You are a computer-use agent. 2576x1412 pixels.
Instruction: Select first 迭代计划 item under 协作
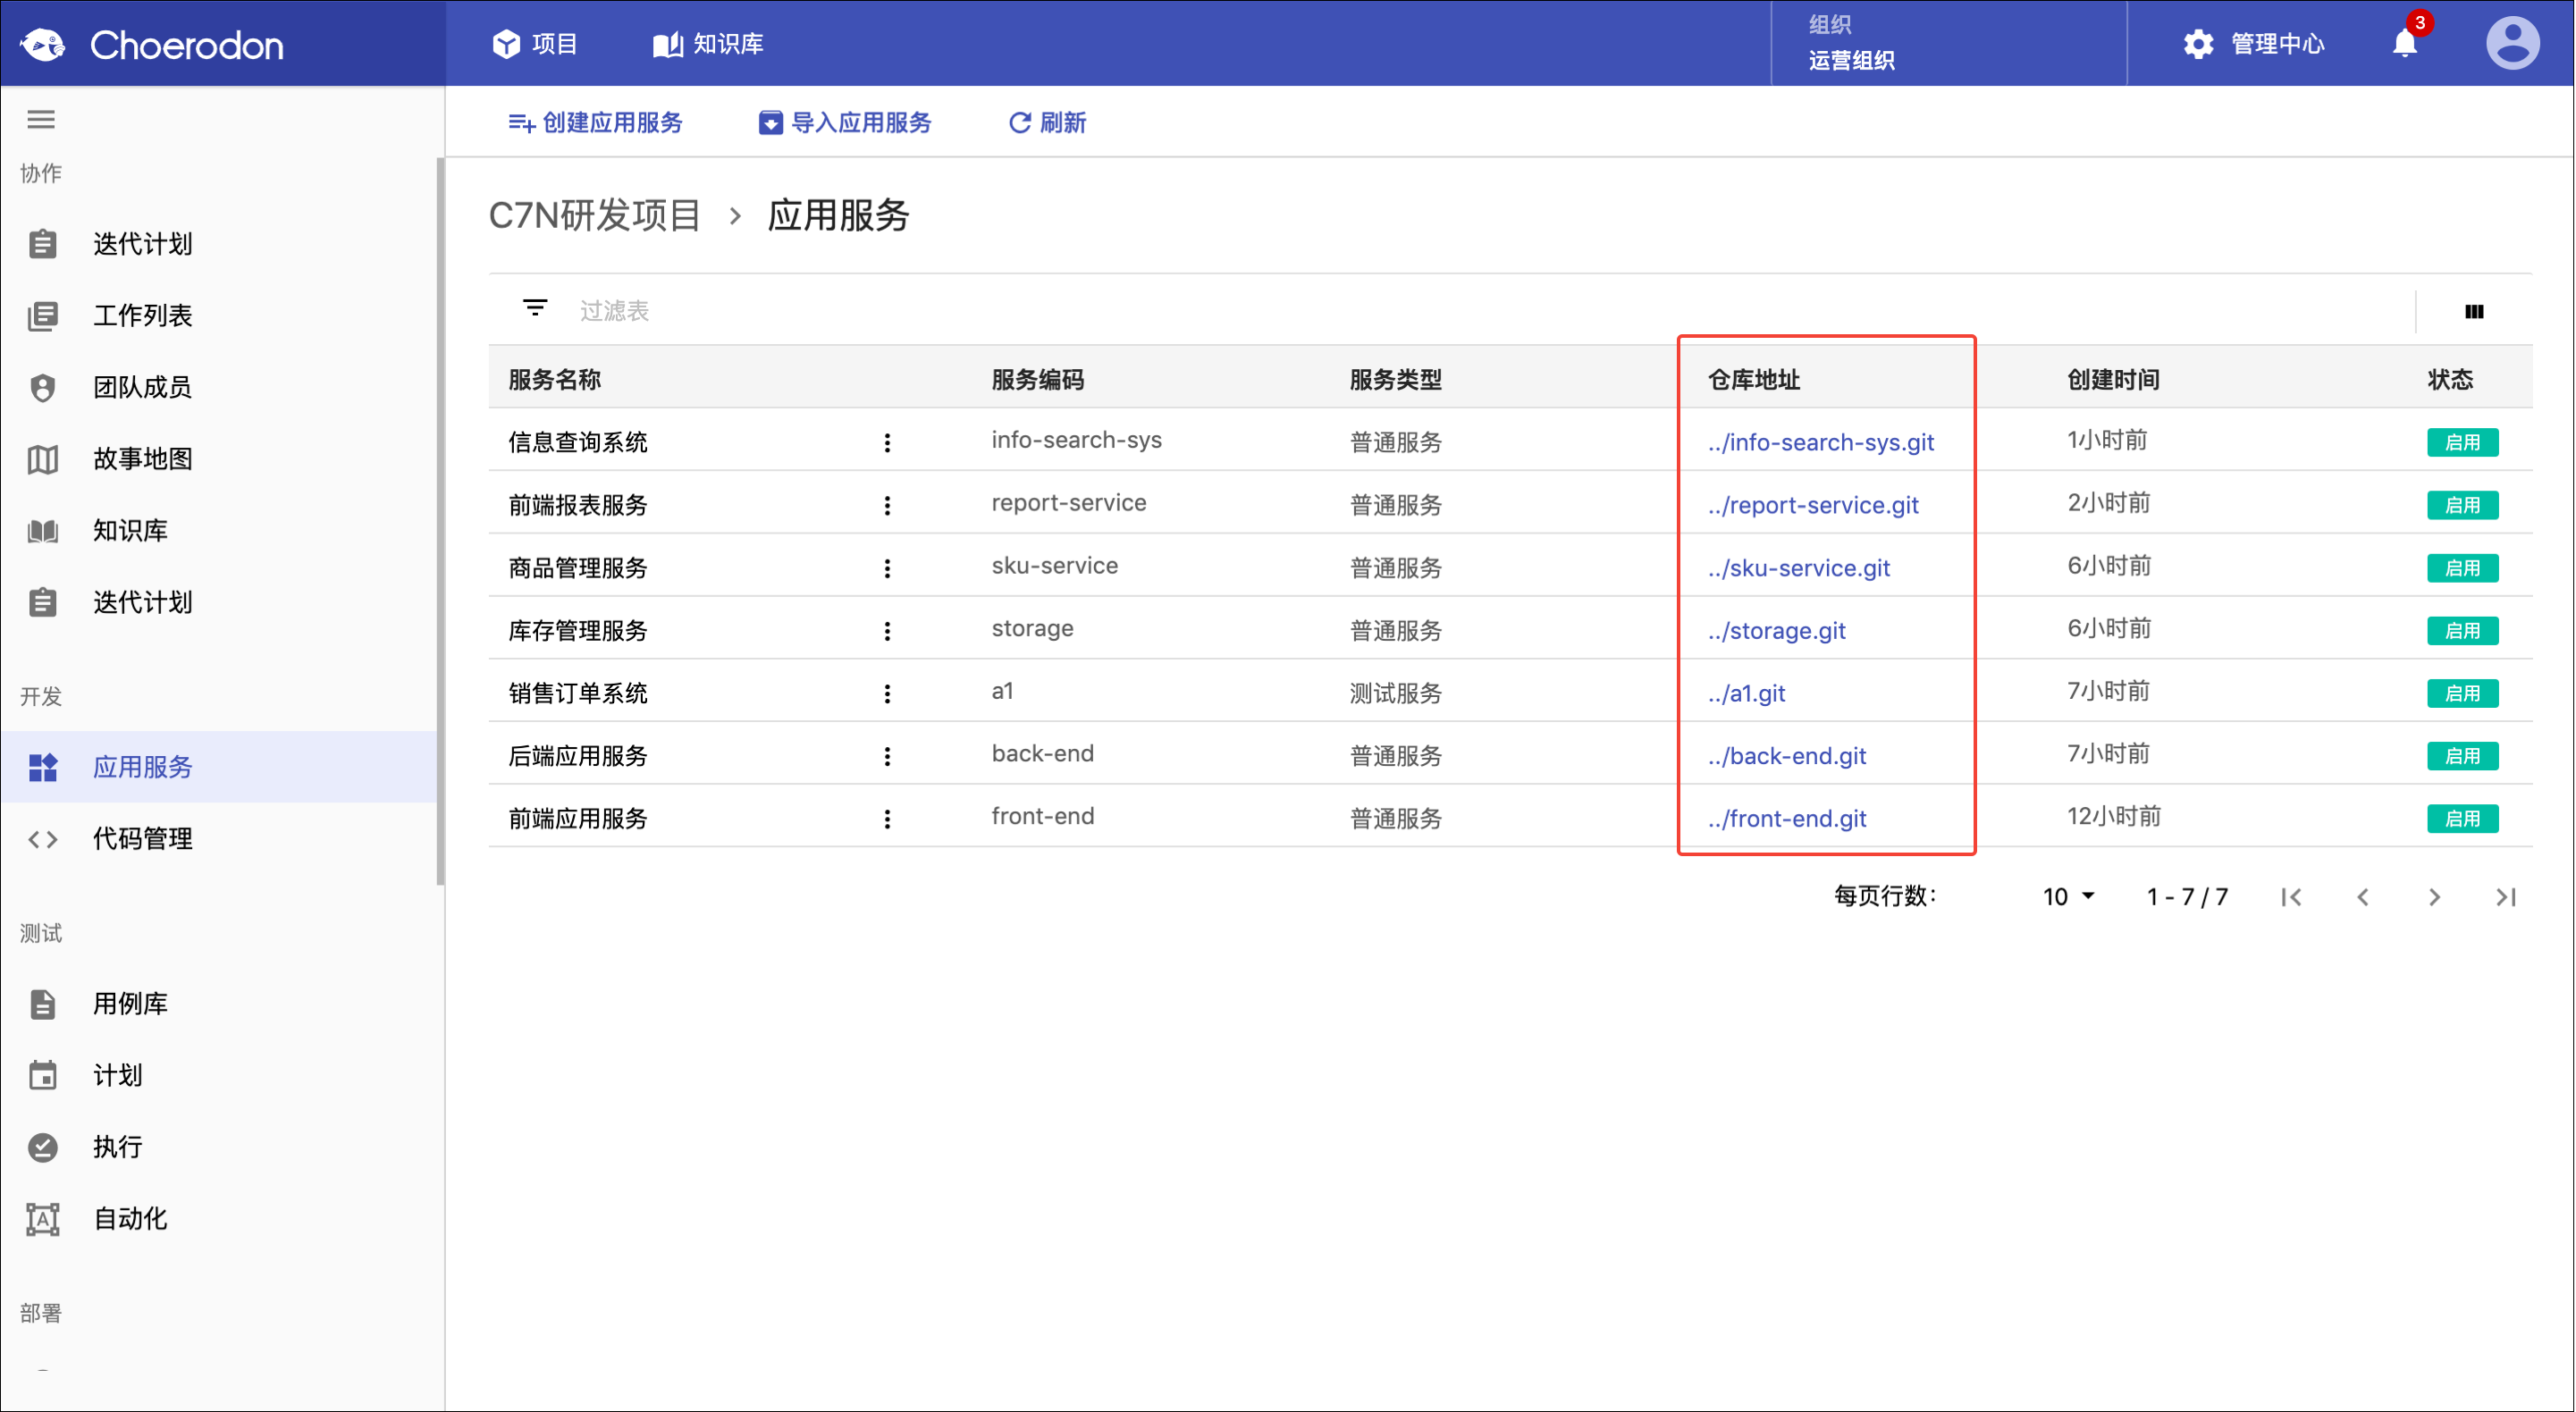(x=218, y=244)
